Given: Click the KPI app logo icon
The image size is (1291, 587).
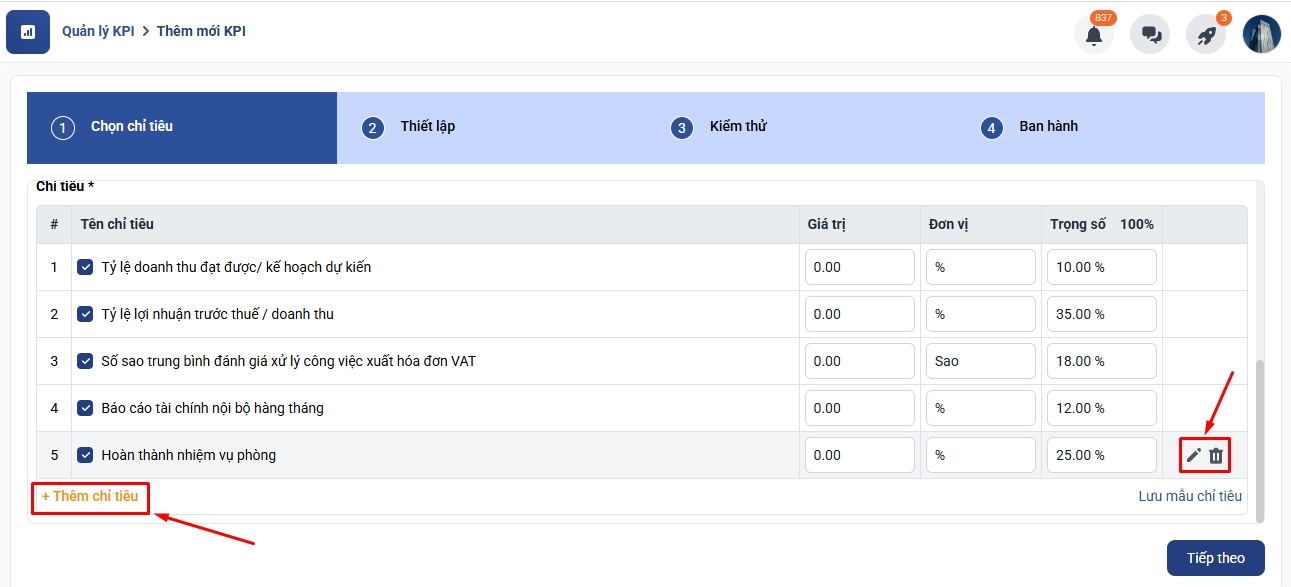Looking at the screenshot, I should pyautogui.click(x=28, y=32).
